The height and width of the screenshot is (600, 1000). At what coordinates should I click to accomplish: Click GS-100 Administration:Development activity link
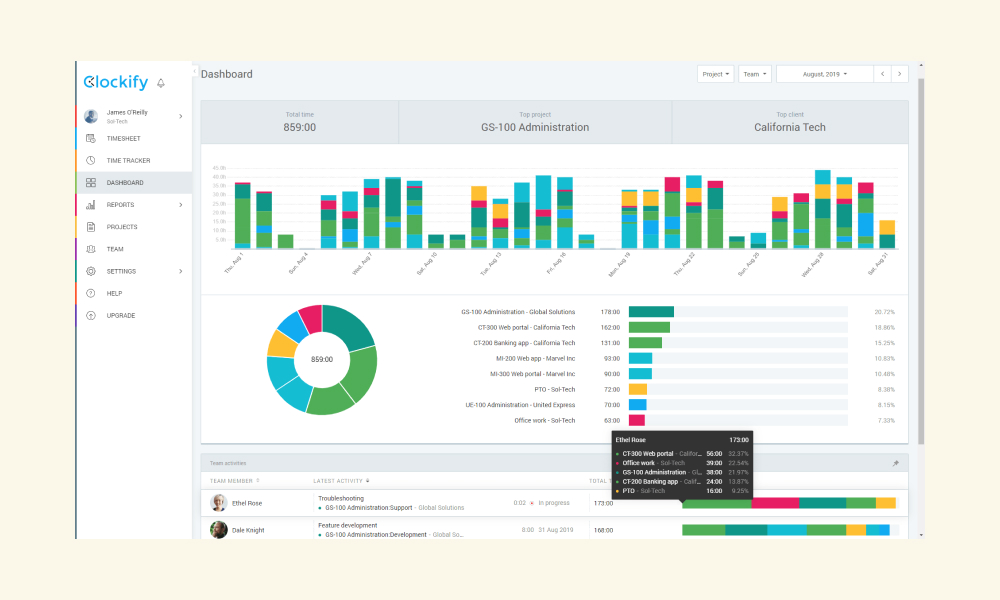pyautogui.click(x=376, y=534)
